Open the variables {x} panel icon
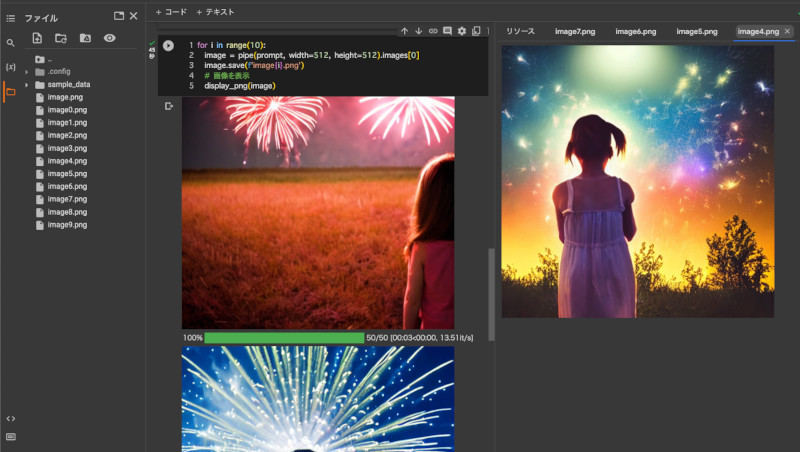 click(10, 67)
